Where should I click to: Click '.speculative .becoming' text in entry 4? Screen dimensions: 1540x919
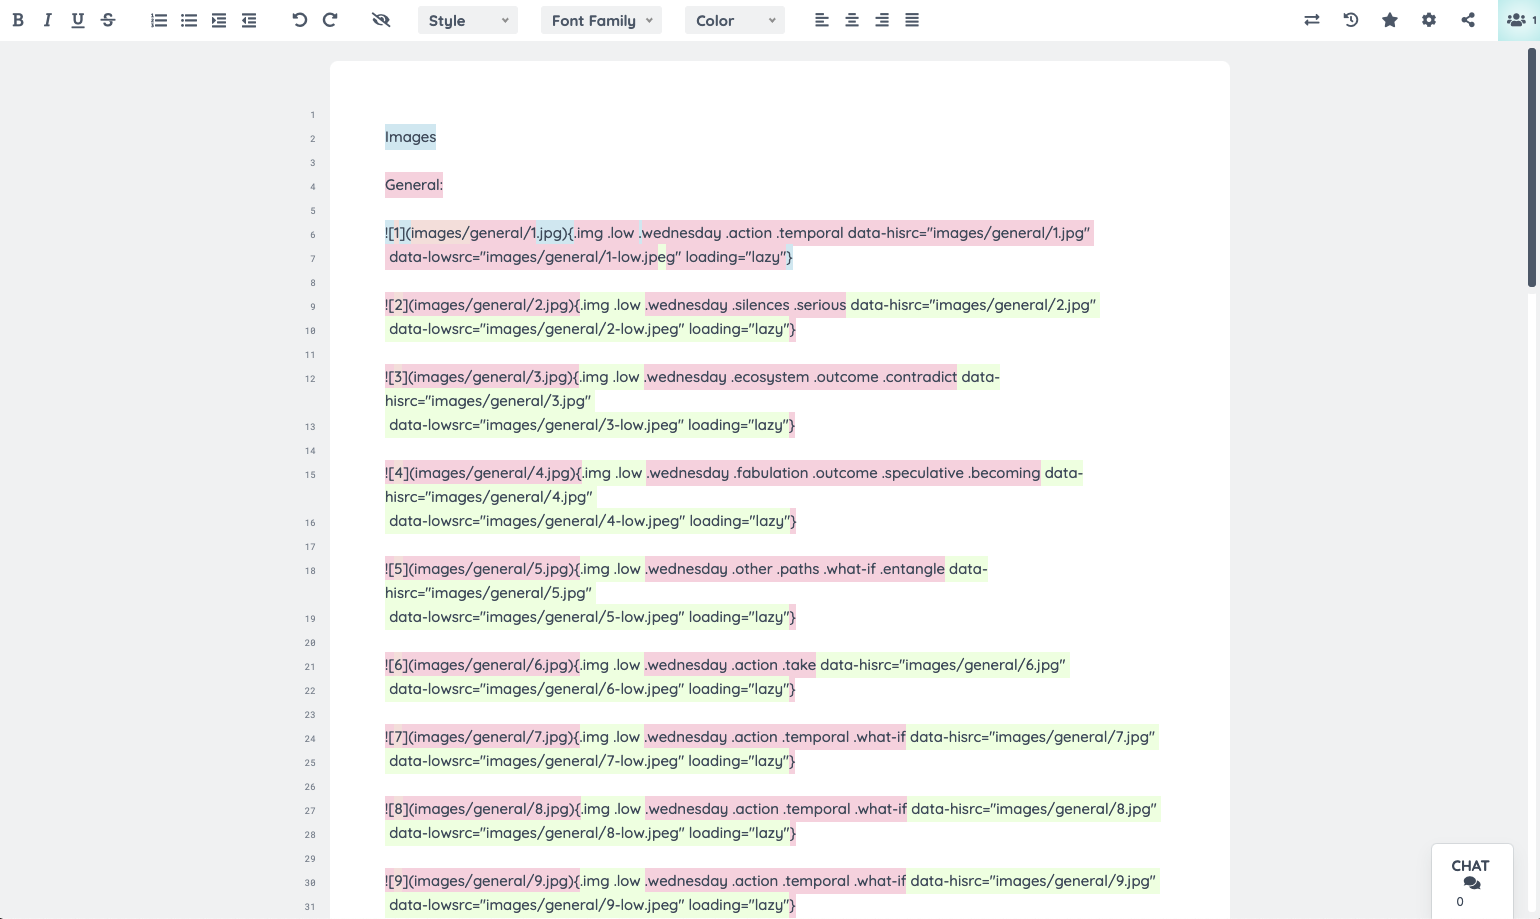tap(961, 473)
